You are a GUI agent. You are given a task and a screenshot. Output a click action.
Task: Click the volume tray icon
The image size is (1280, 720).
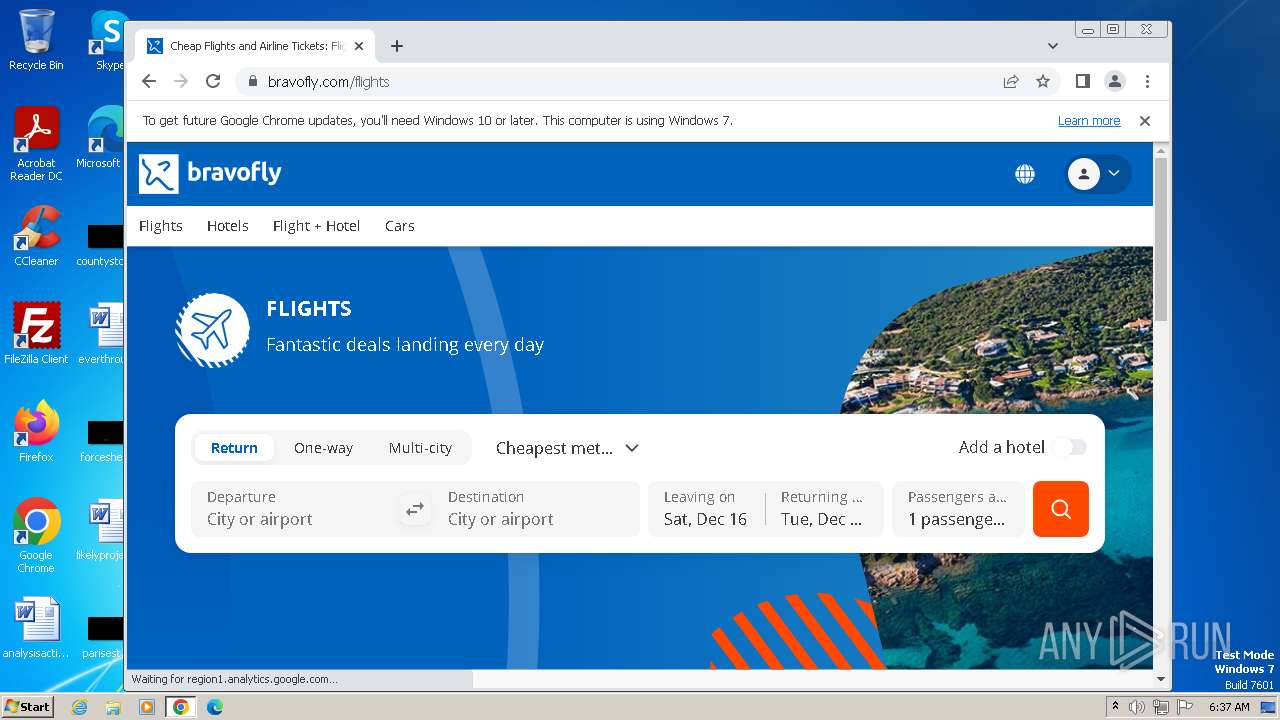(1137, 707)
